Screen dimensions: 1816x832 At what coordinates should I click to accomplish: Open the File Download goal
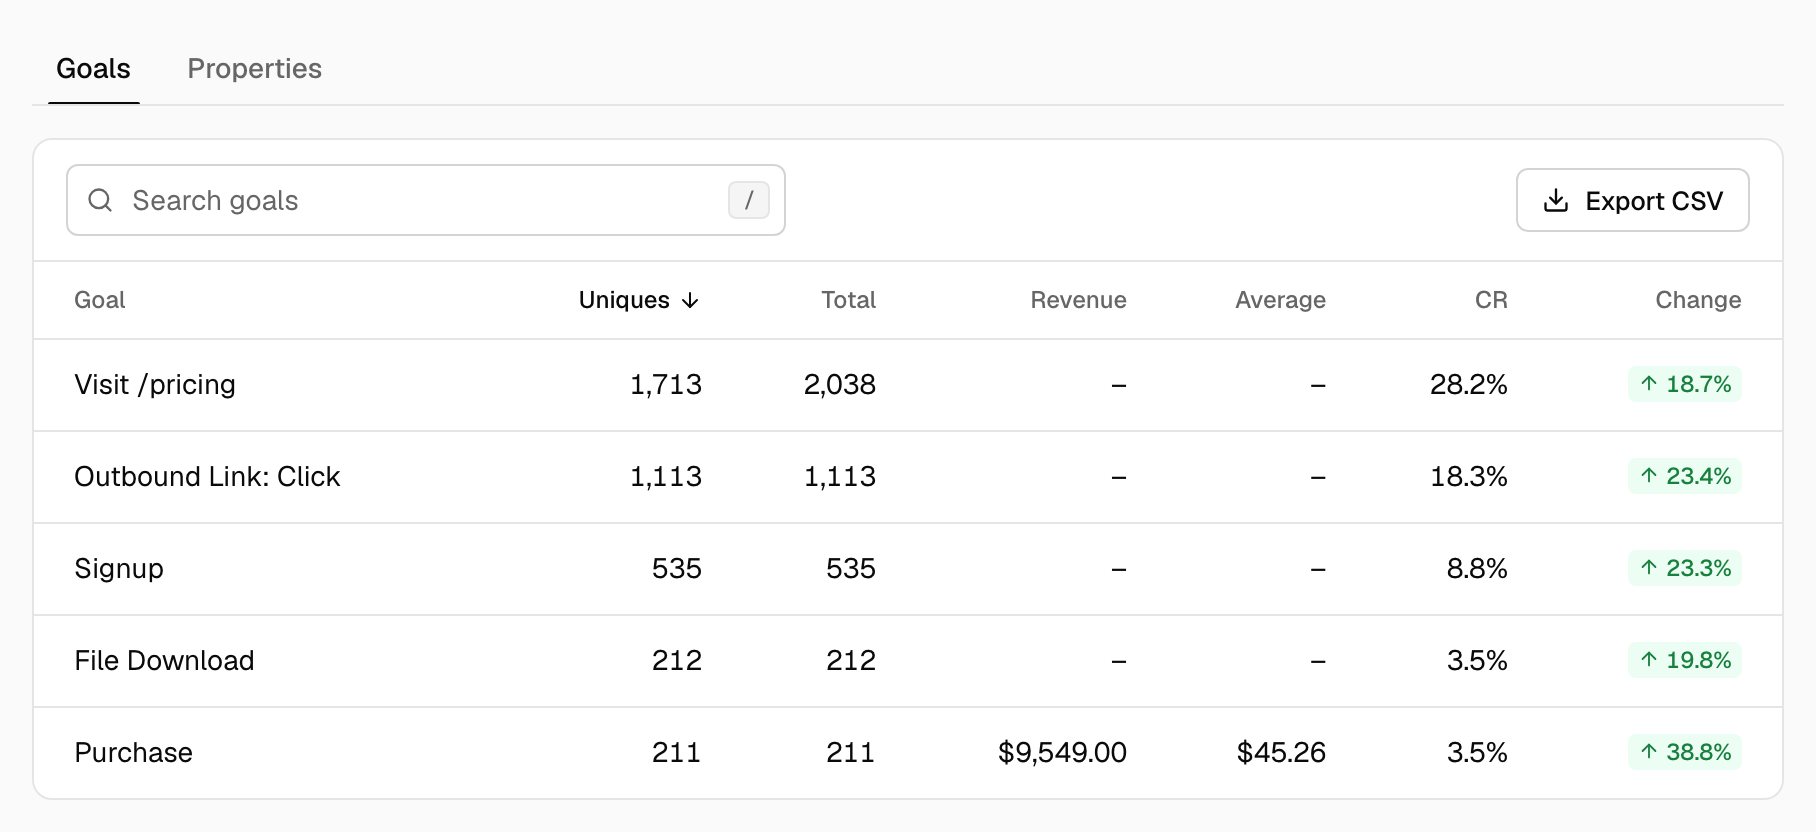[x=164, y=661]
